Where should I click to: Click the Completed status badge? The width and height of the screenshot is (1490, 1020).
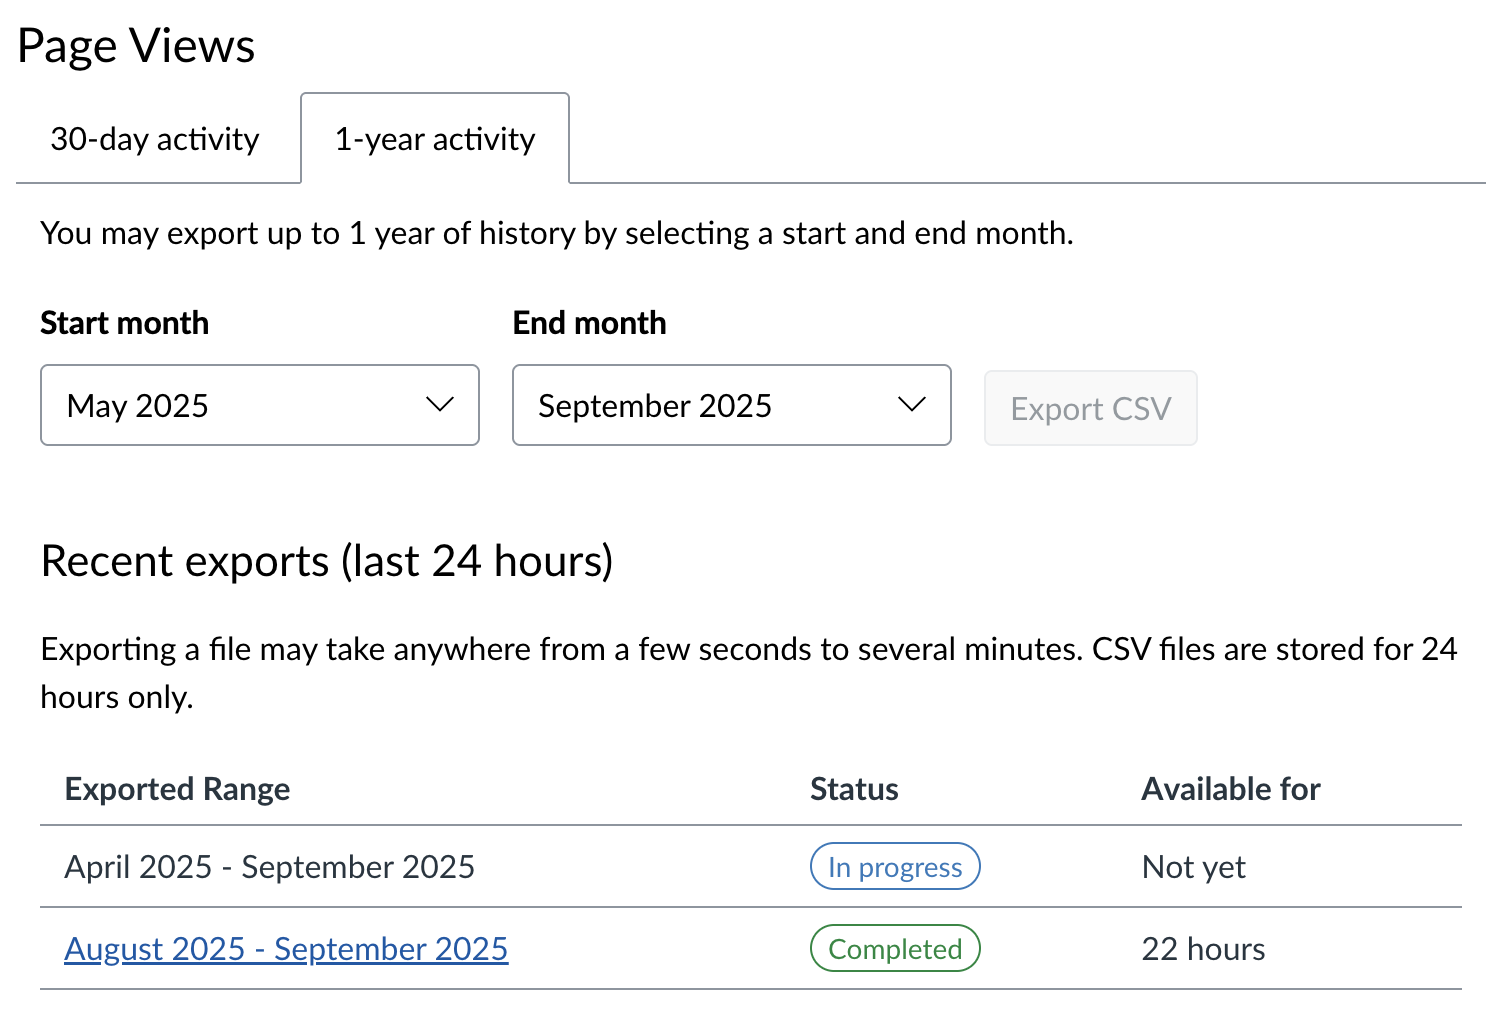894,948
